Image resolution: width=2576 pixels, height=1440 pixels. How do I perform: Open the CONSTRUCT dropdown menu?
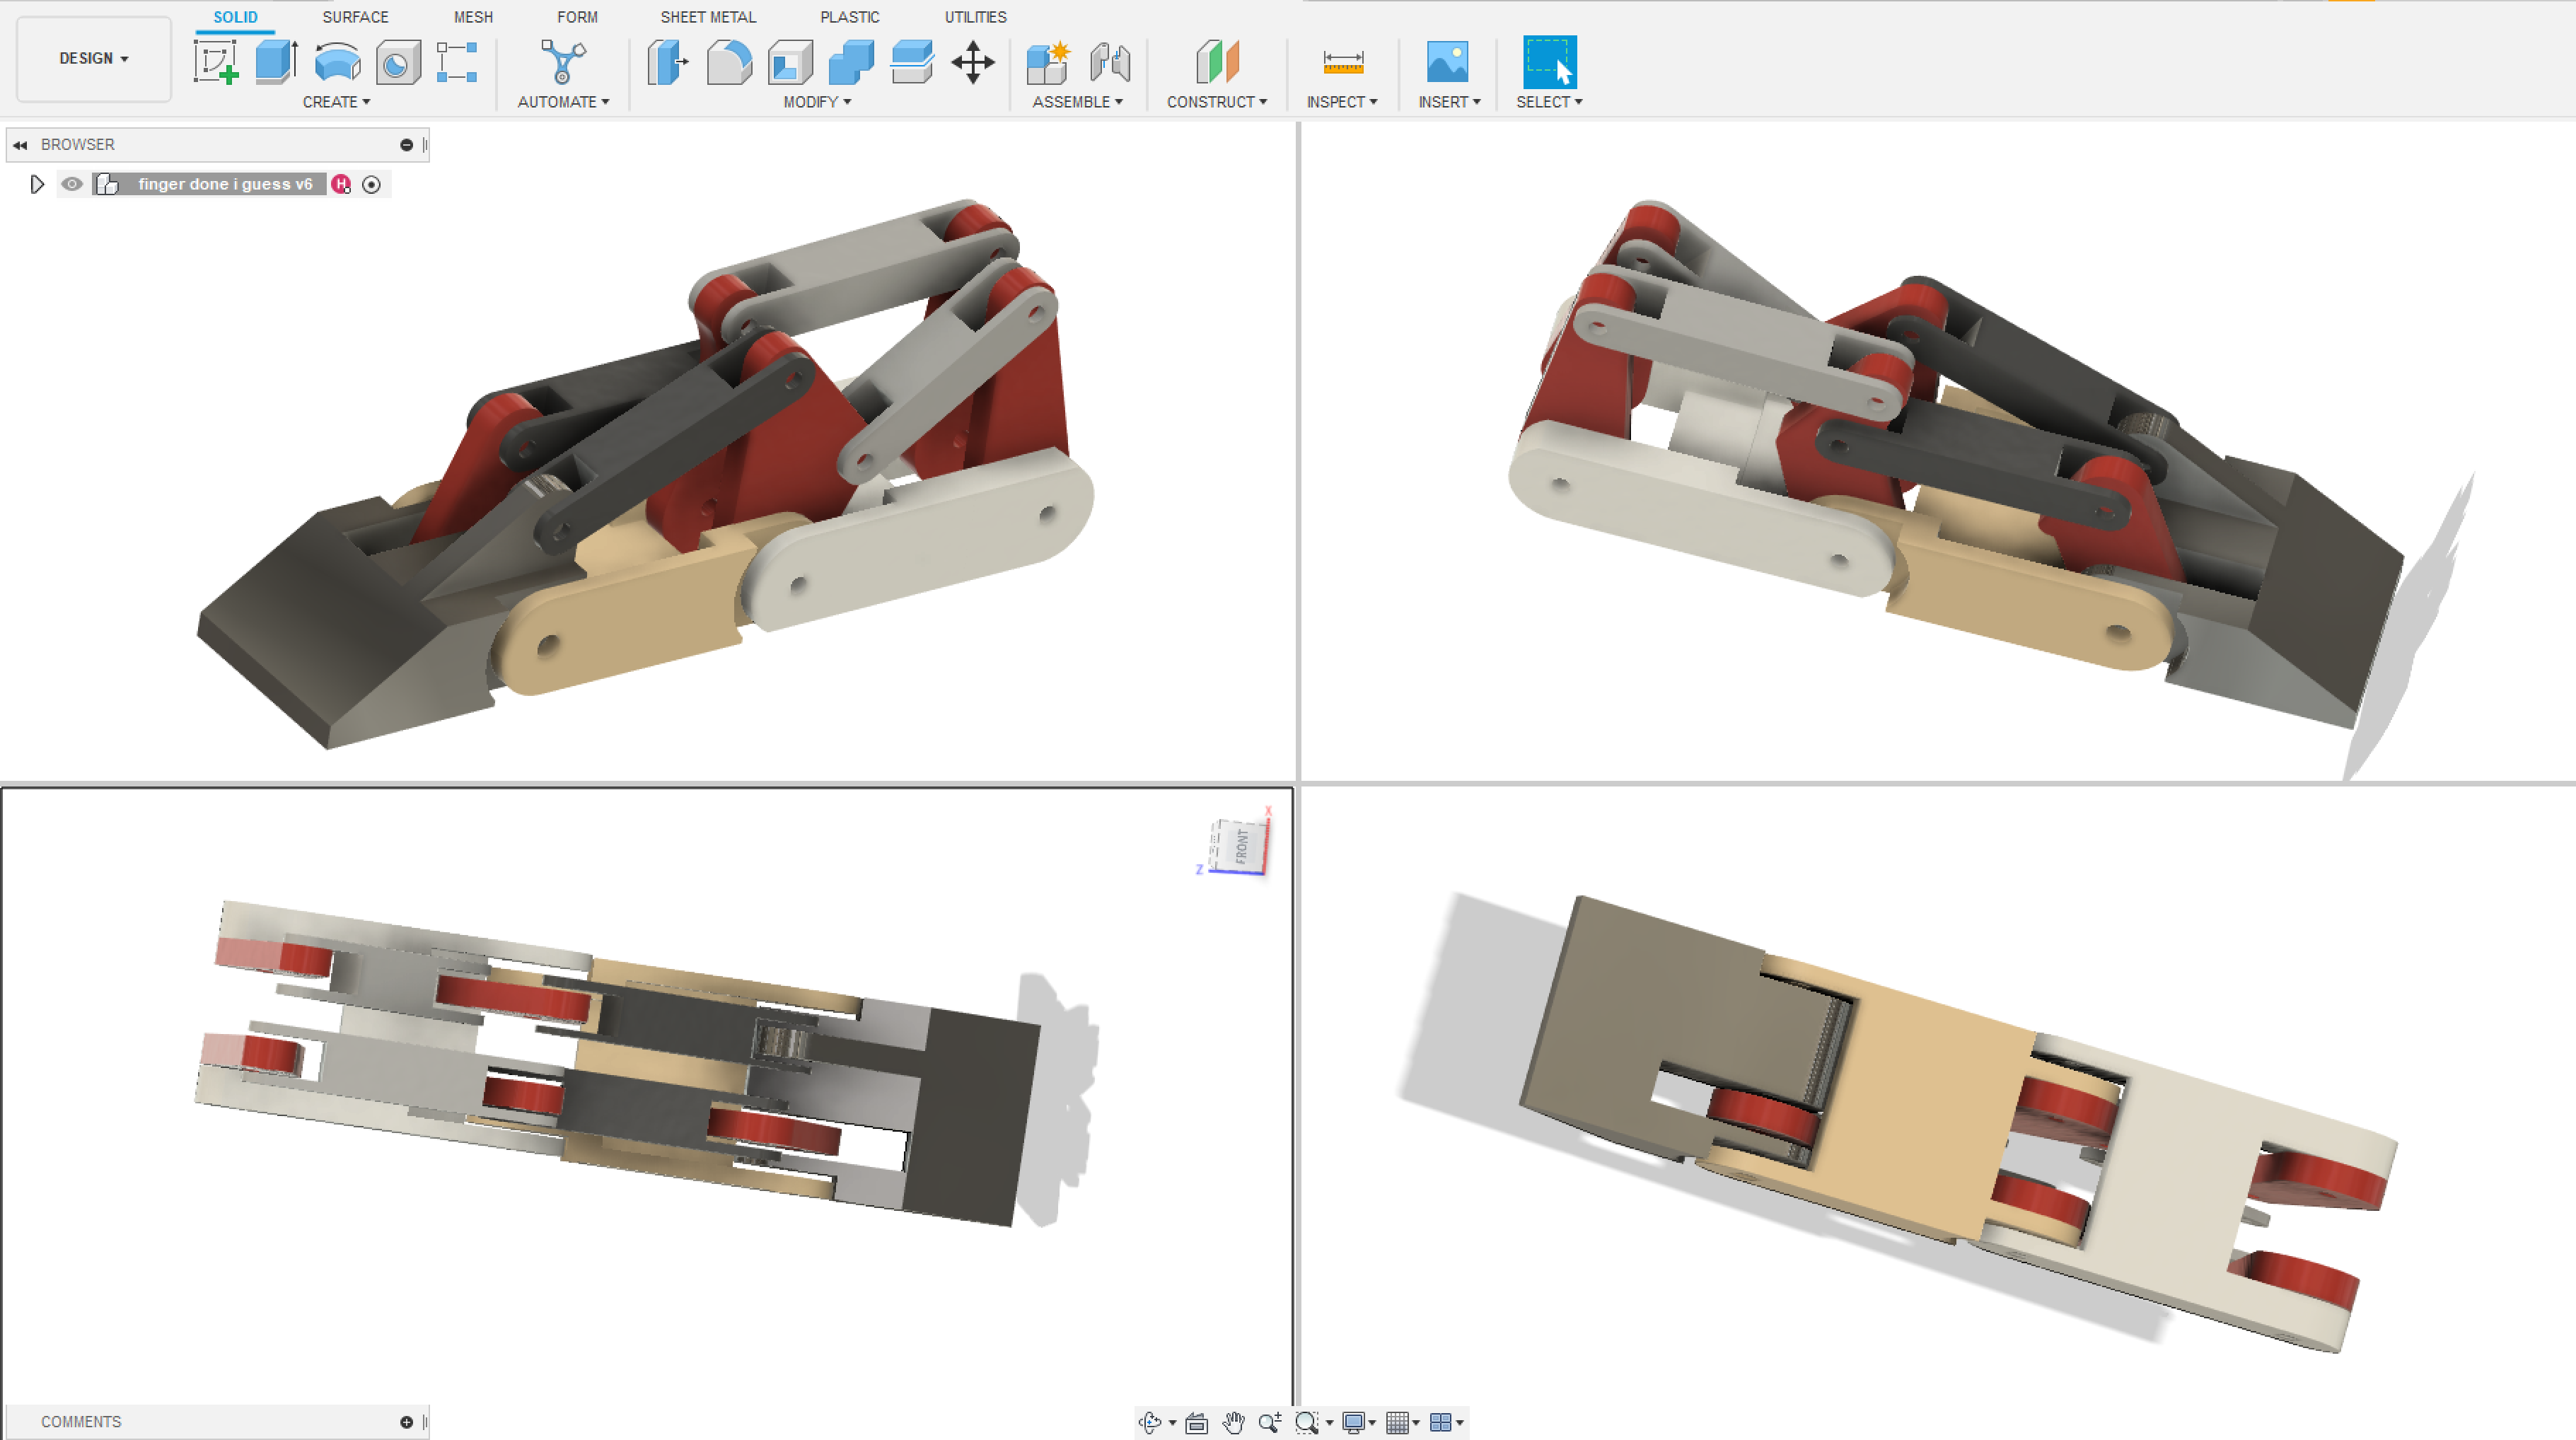(x=1216, y=102)
